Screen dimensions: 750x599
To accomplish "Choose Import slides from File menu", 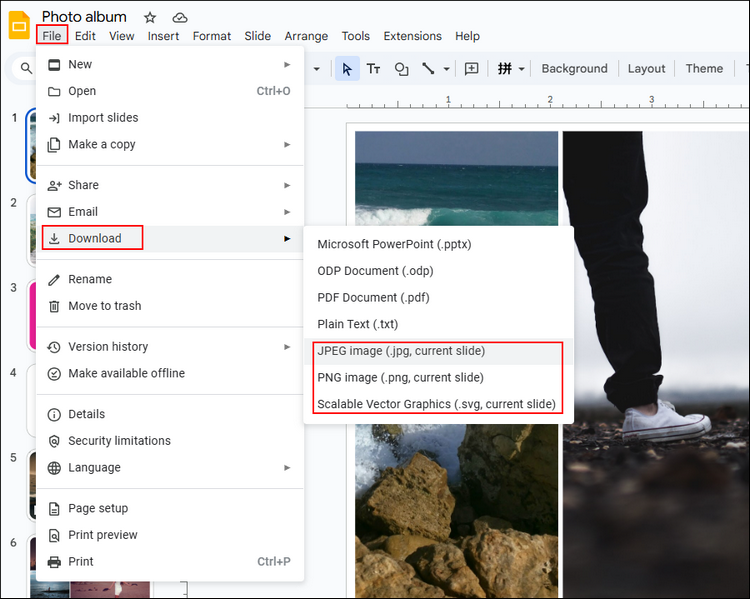I will (170, 118).
